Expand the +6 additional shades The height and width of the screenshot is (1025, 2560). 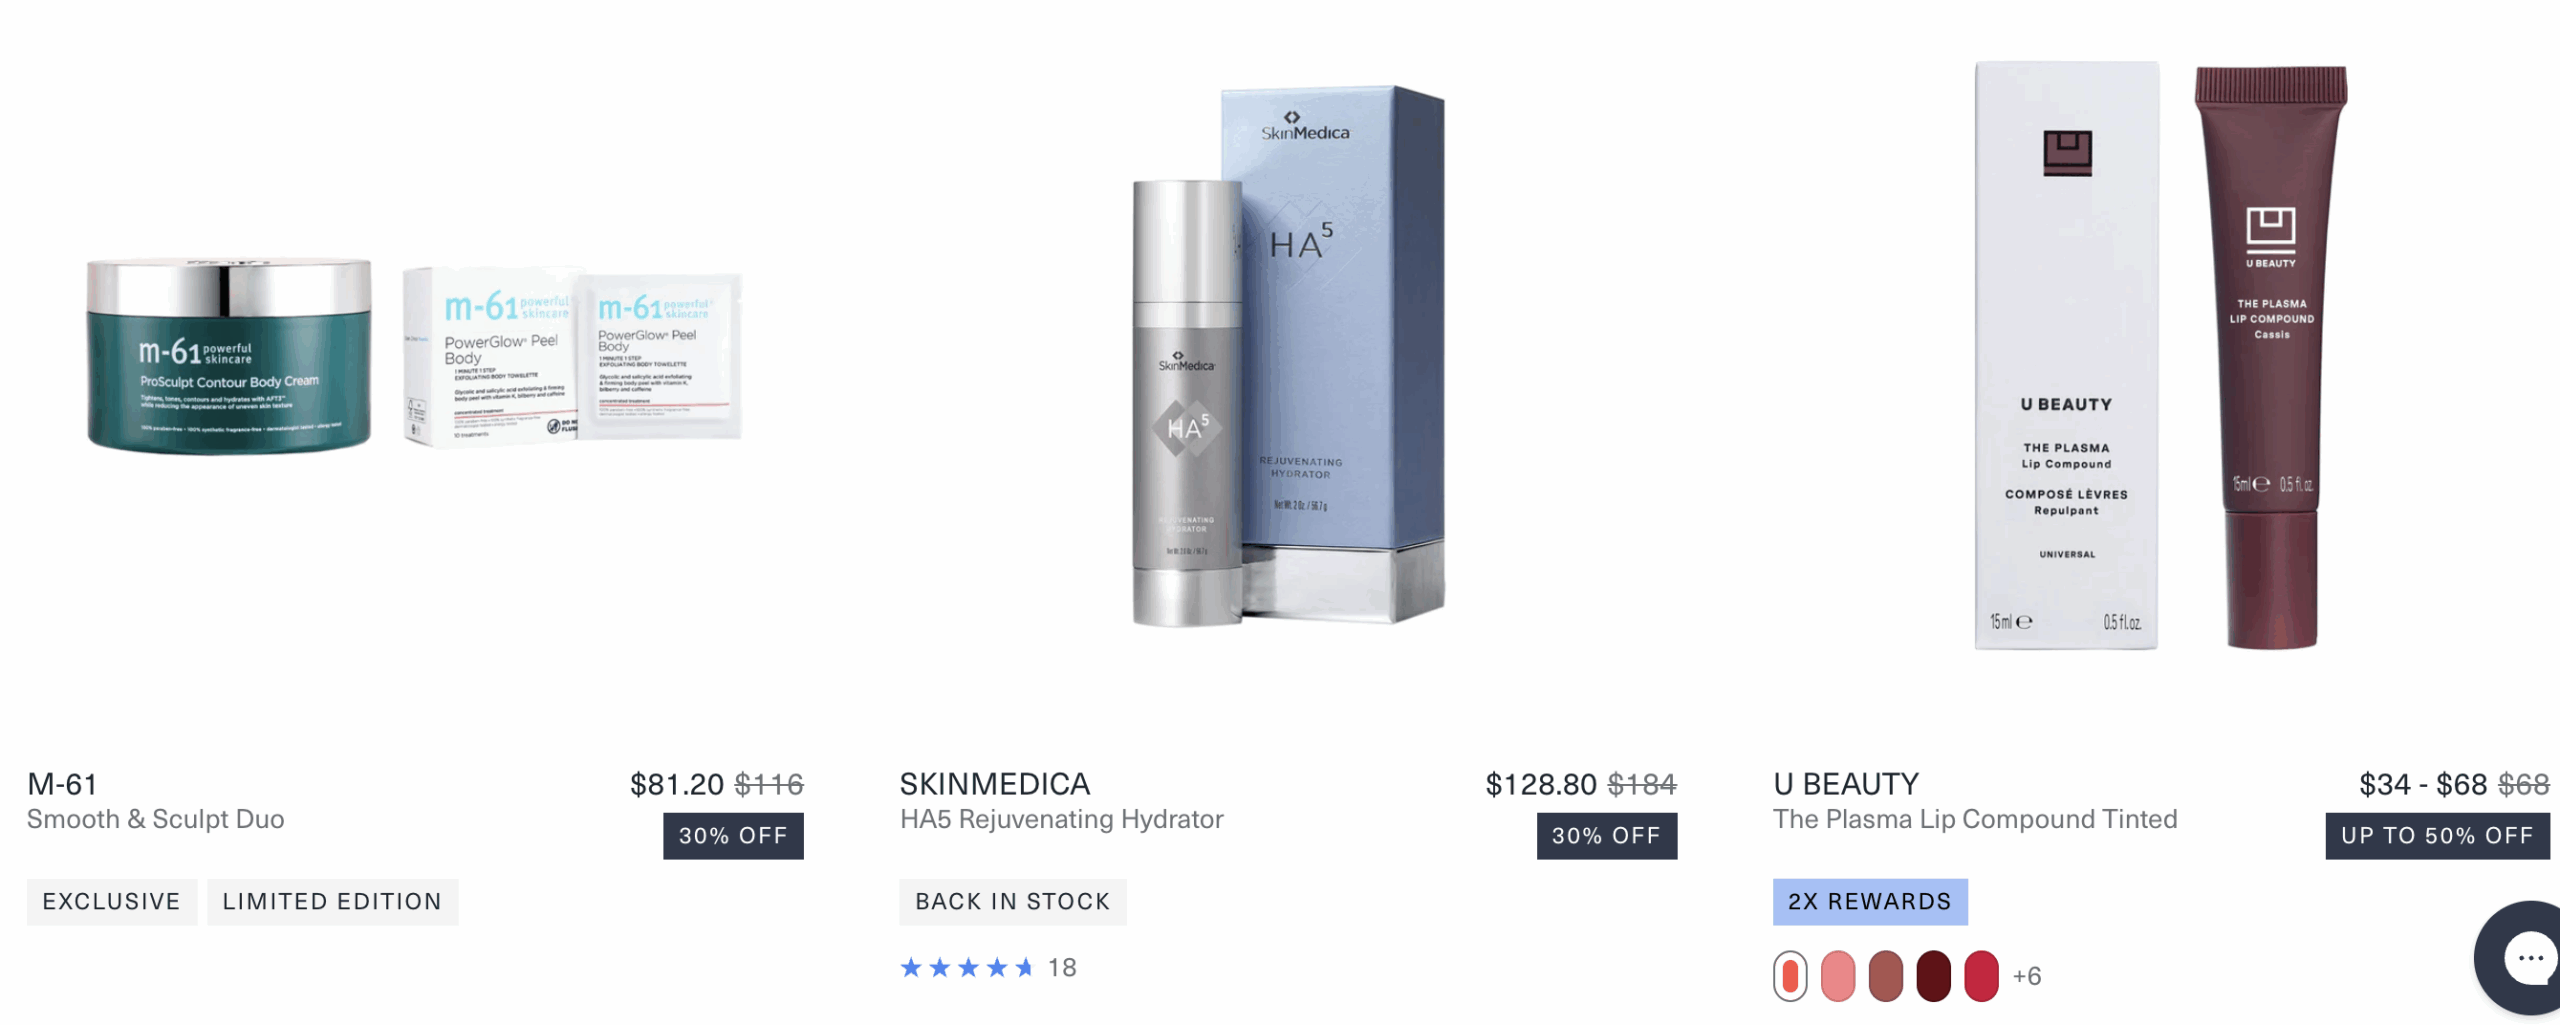(x=2027, y=976)
